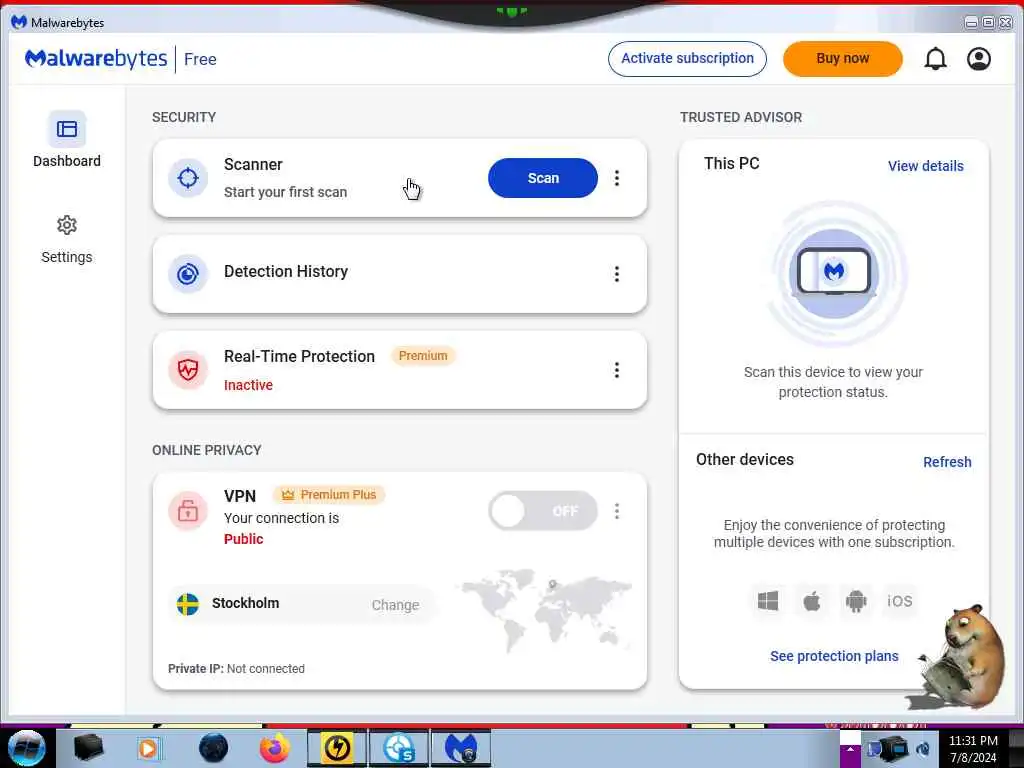Click the Free plan label in header

pyautogui.click(x=200, y=59)
